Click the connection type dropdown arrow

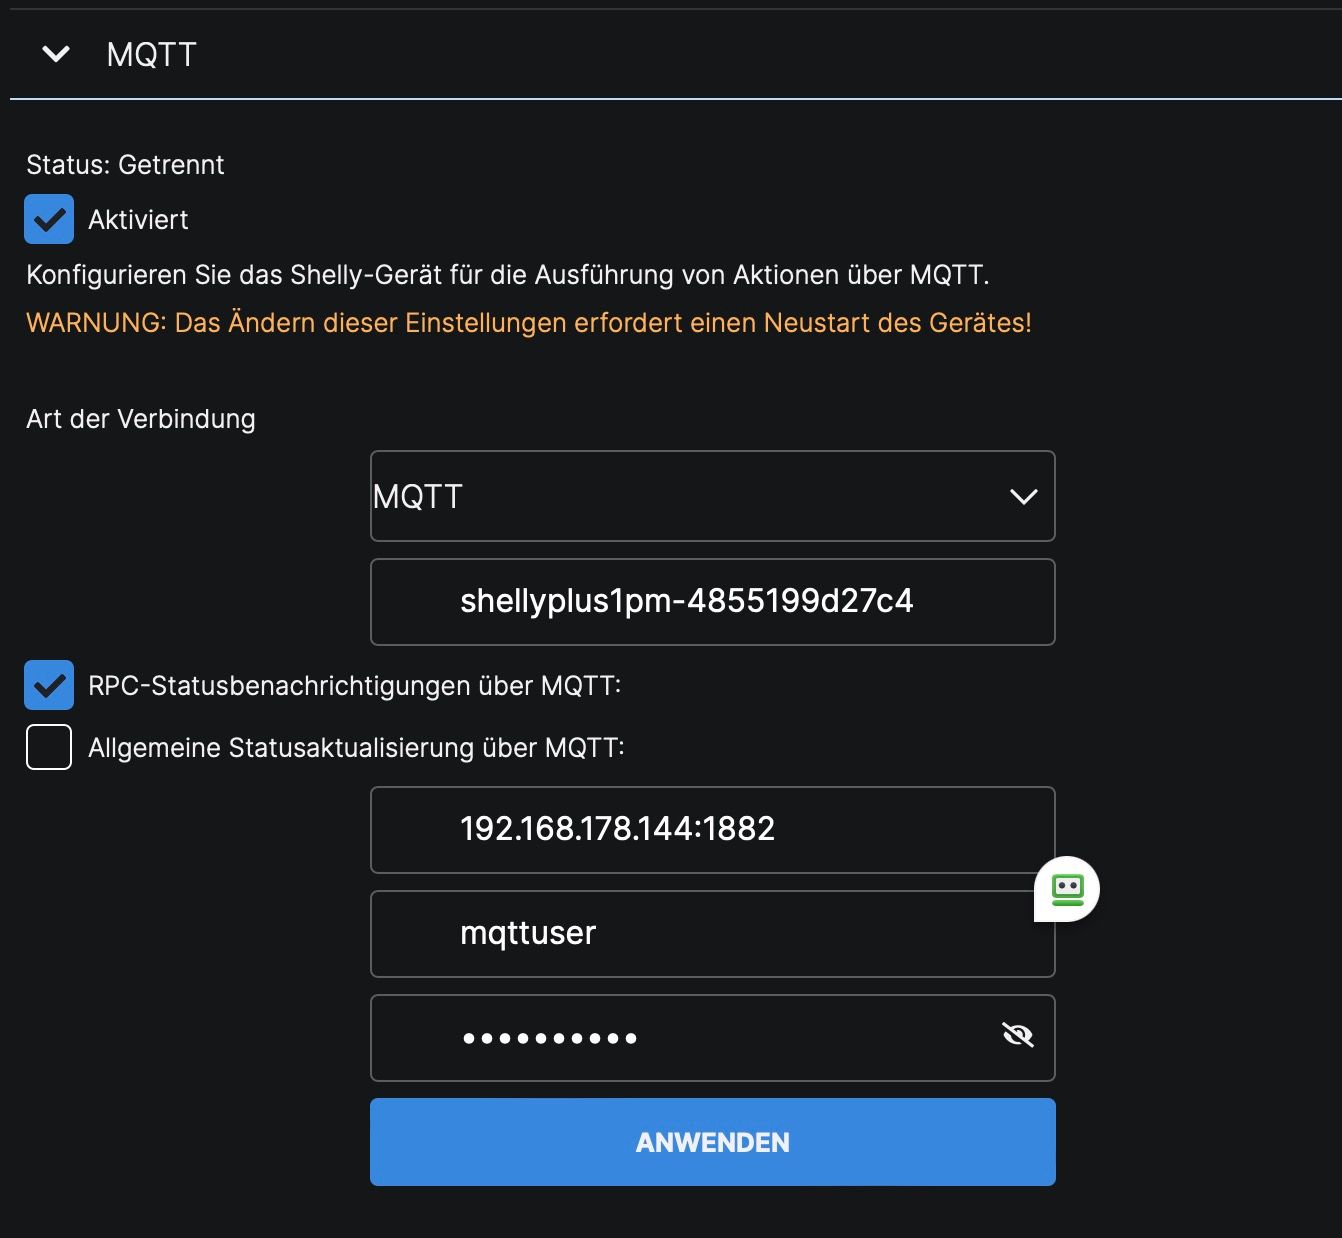[1023, 497]
